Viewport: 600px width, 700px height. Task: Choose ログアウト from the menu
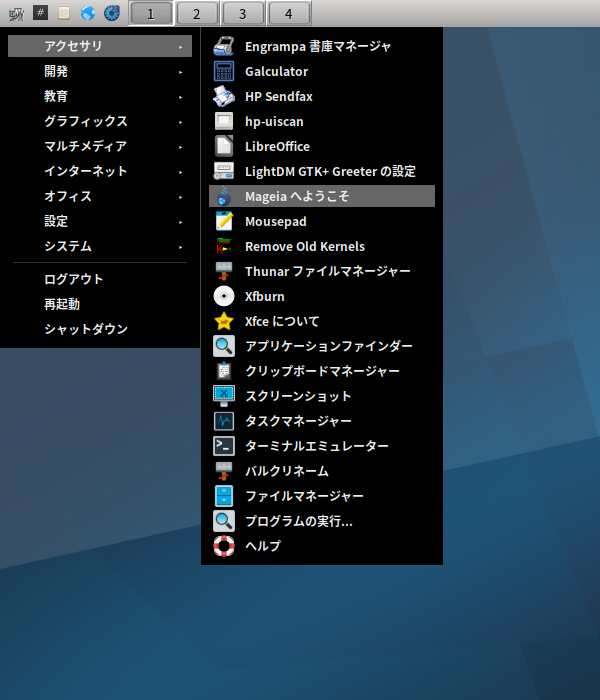[x=100, y=279]
